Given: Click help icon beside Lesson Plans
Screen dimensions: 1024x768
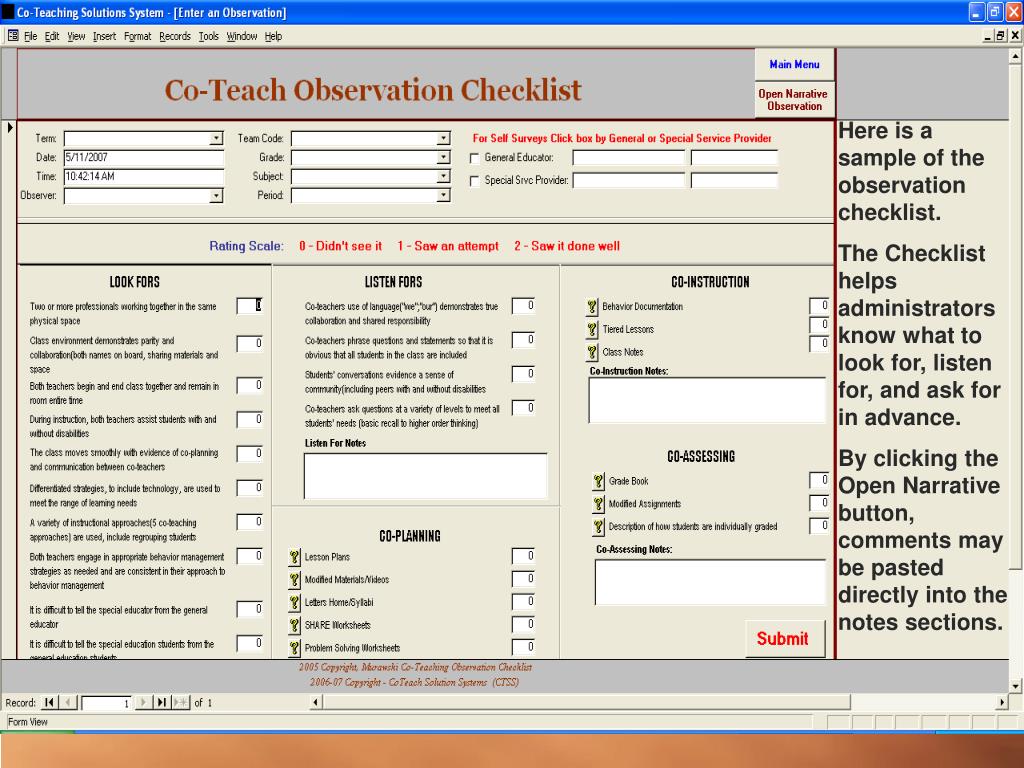Looking at the screenshot, I should pyautogui.click(x=295, y=557).
